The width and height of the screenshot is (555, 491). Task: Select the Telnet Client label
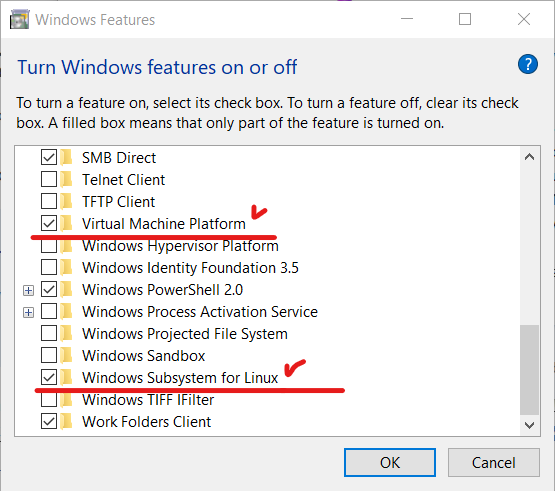pyautogui.click(x=124, y=180)
